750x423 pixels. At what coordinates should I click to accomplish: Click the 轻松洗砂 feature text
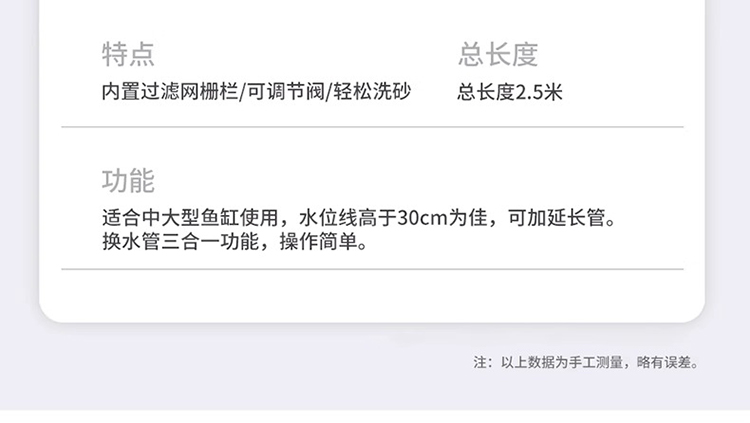coord(372,91)
